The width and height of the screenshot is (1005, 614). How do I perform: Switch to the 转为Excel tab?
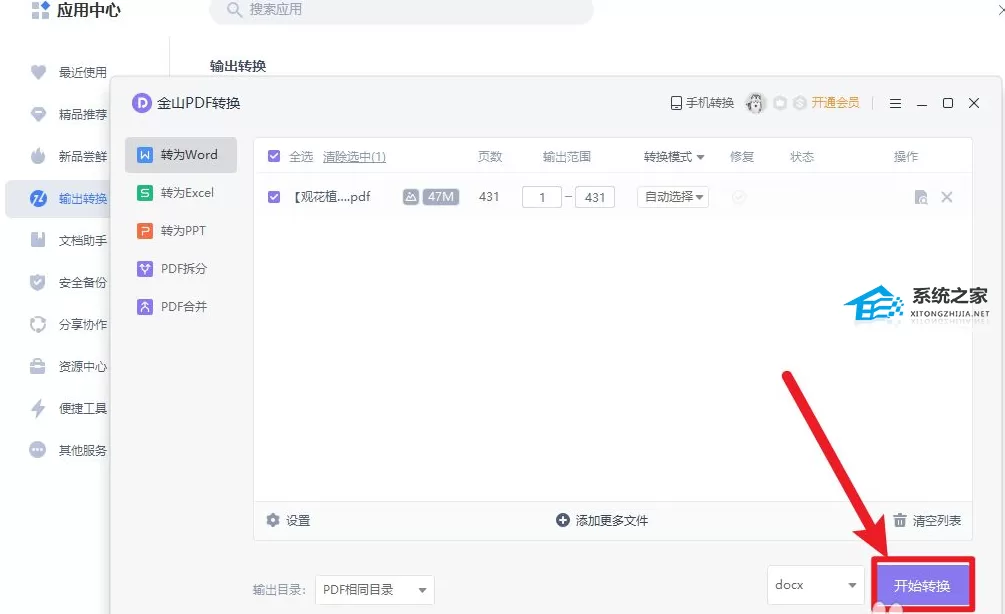point(181,192)
